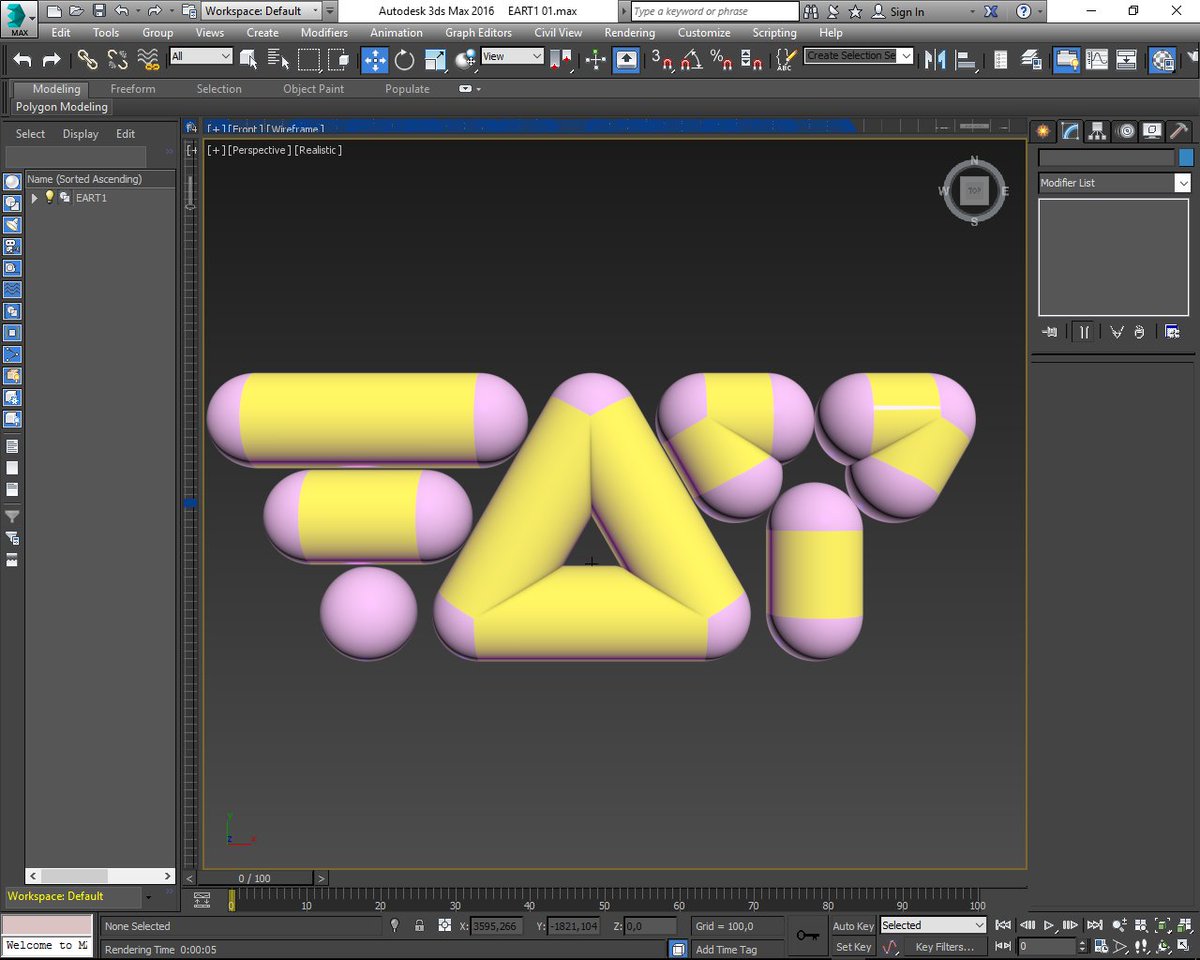Open the reference coordinate View dropdown
Screen dimensions: 1200x960
(x=512, y=57)
